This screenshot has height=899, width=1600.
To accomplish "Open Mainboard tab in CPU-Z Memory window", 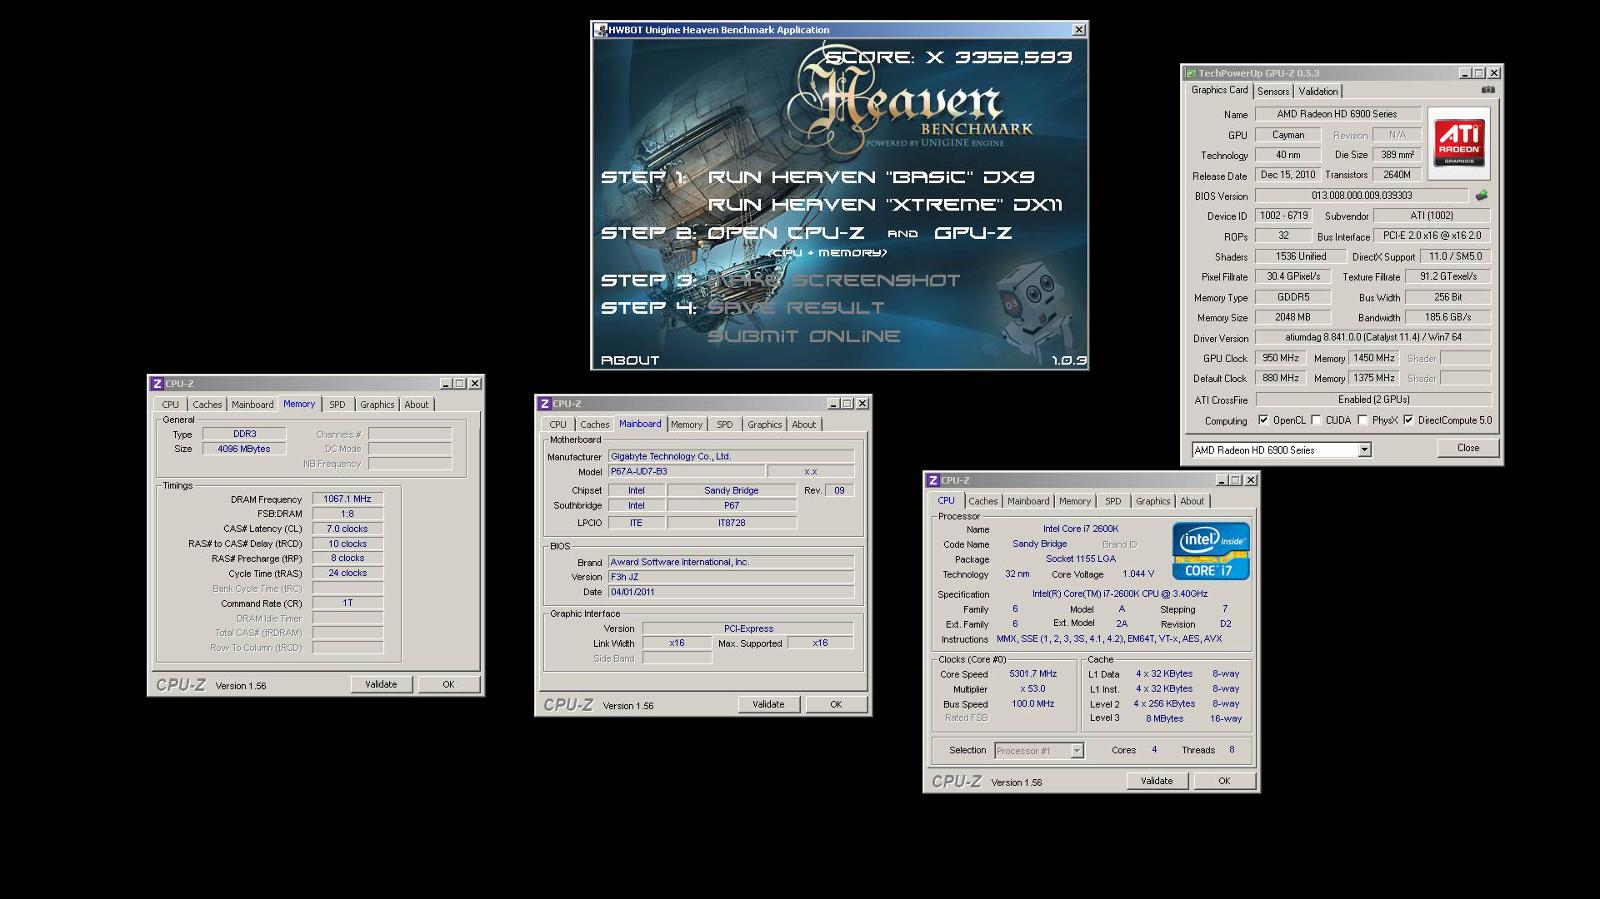I will (252, 405).
